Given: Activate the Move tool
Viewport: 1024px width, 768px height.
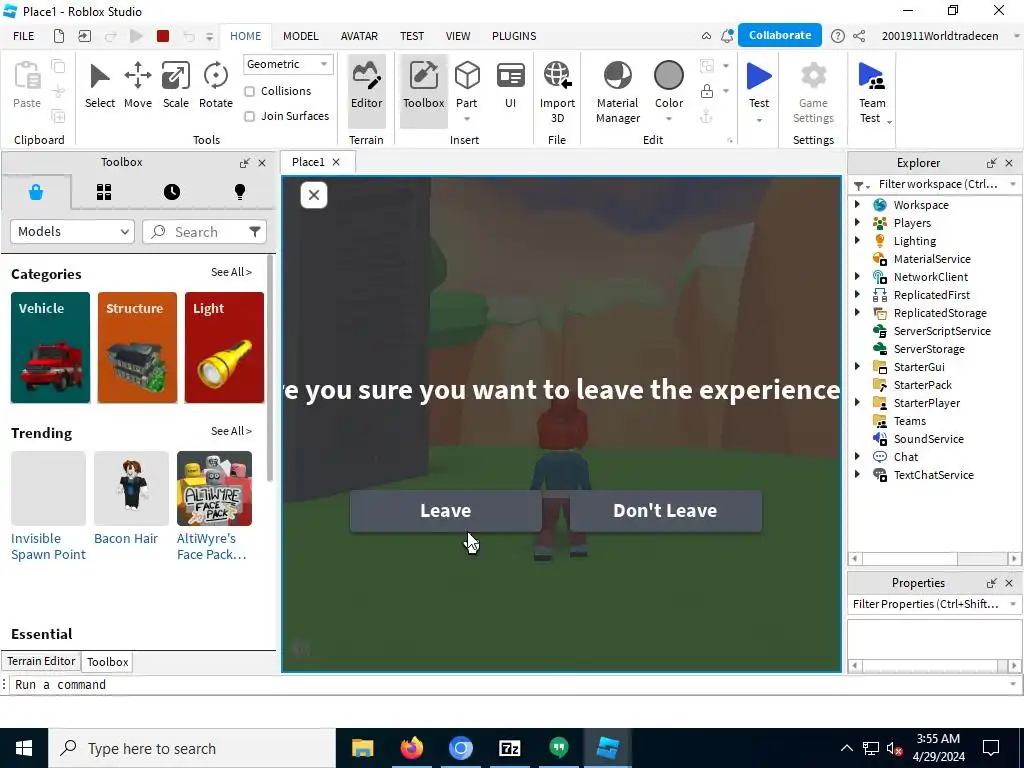Looking at the screenshot, I should (x=138, y=86).
